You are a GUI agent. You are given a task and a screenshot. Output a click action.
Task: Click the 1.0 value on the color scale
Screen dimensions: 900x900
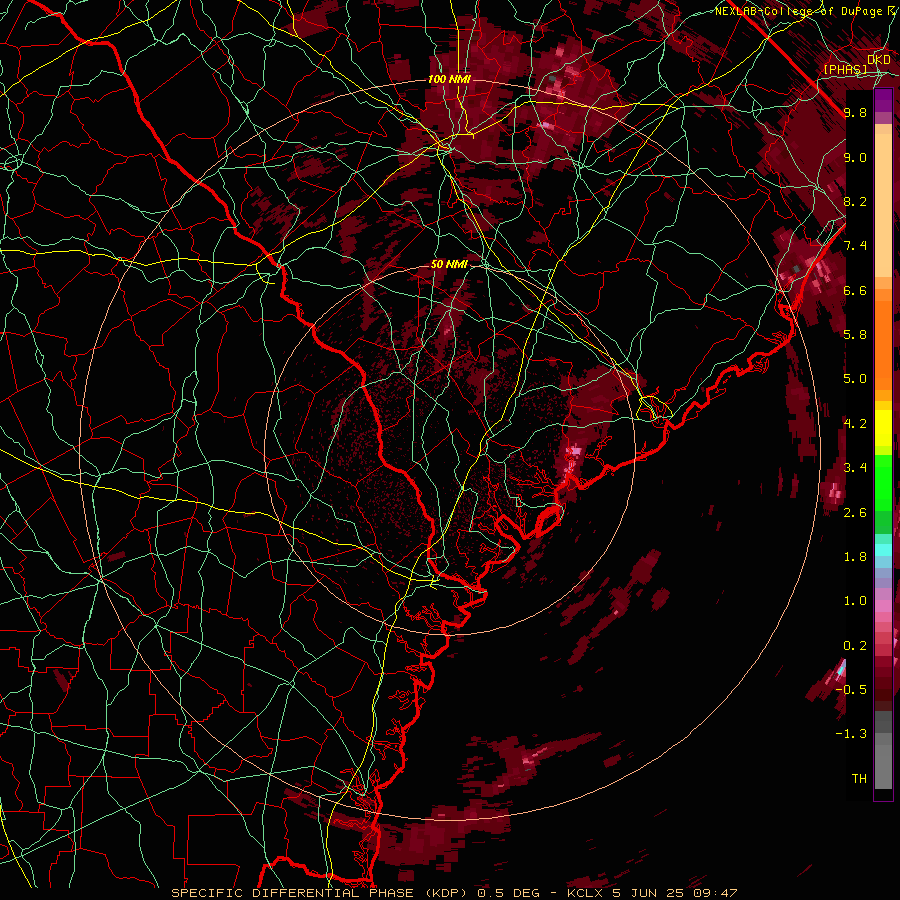click(855, 601)
